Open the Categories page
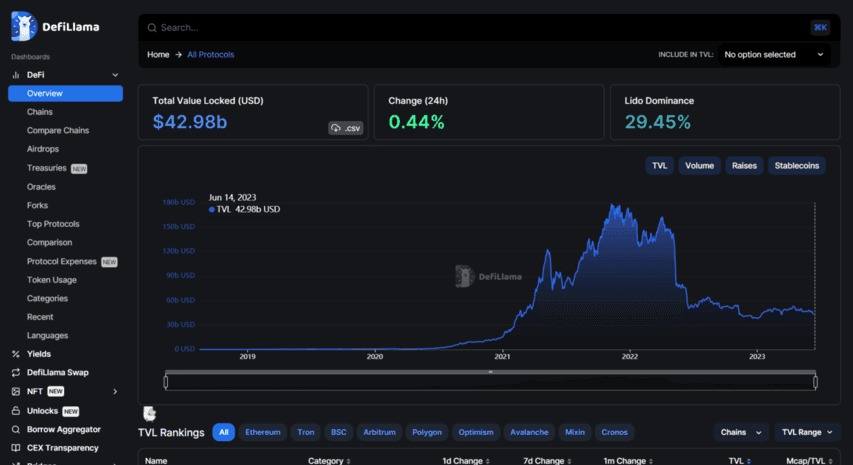853x465 pixels. 47,299
